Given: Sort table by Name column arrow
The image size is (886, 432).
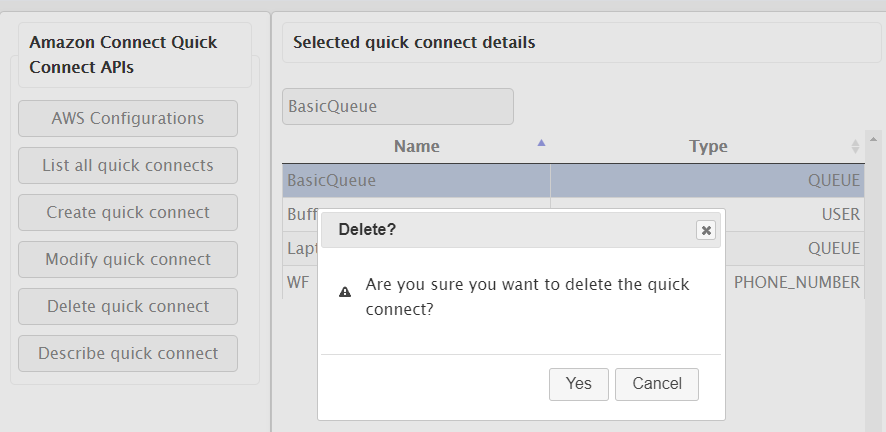Looking at the screenshot, I should (541, 143).
